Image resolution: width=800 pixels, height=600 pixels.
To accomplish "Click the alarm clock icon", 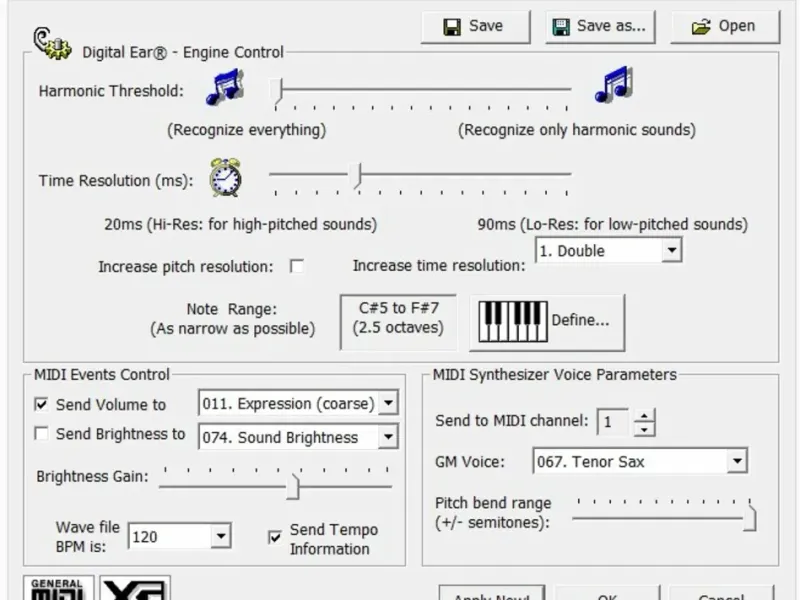I will click(x=226, y=178).
